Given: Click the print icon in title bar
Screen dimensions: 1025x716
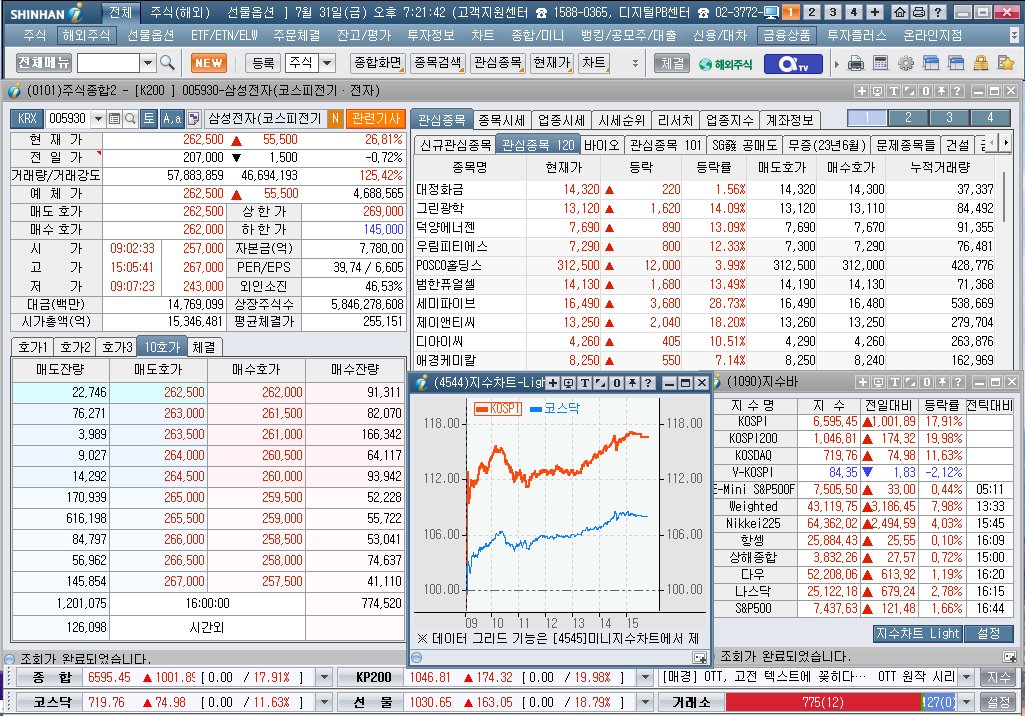Looking at the screenshot, I should (x=918, y=12).
